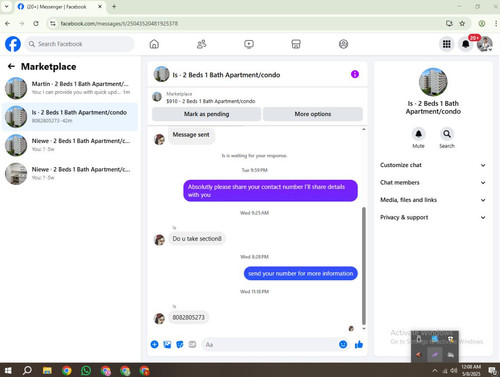
Task: Click the taskbar search icon
Action: tap(27, 370)
